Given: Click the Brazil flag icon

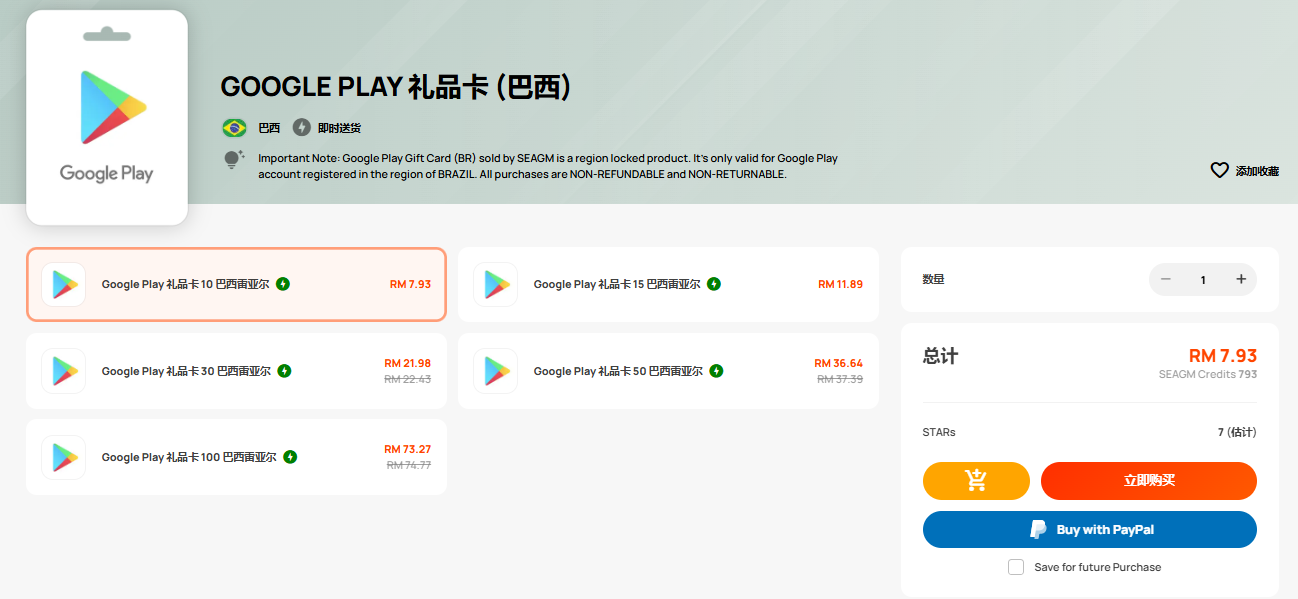Looking at the screenshot, I should tap(234, 128).
